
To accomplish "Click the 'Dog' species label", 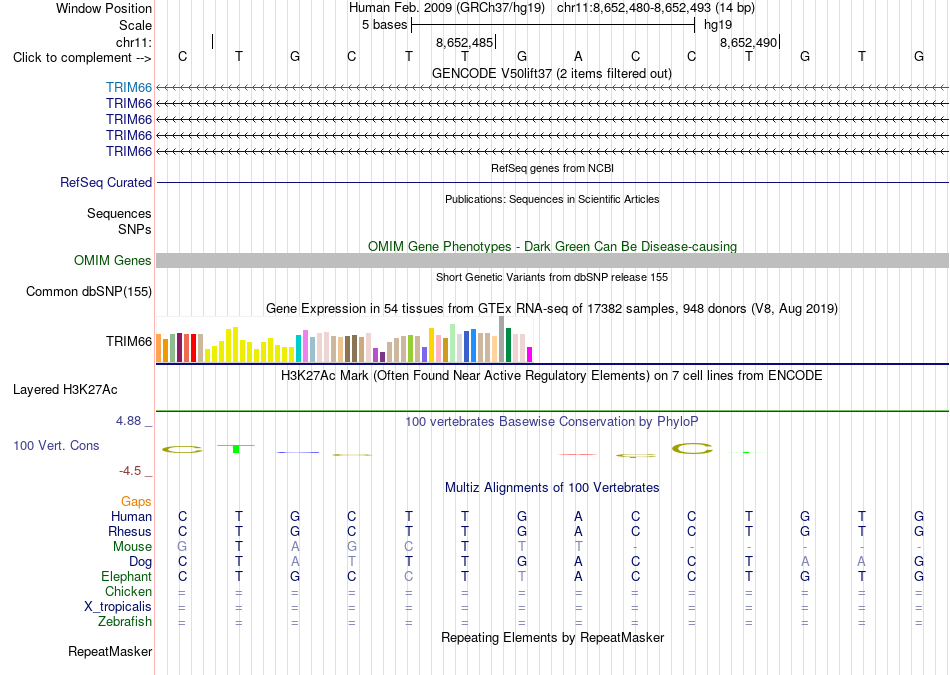I will tap(140, 562).
